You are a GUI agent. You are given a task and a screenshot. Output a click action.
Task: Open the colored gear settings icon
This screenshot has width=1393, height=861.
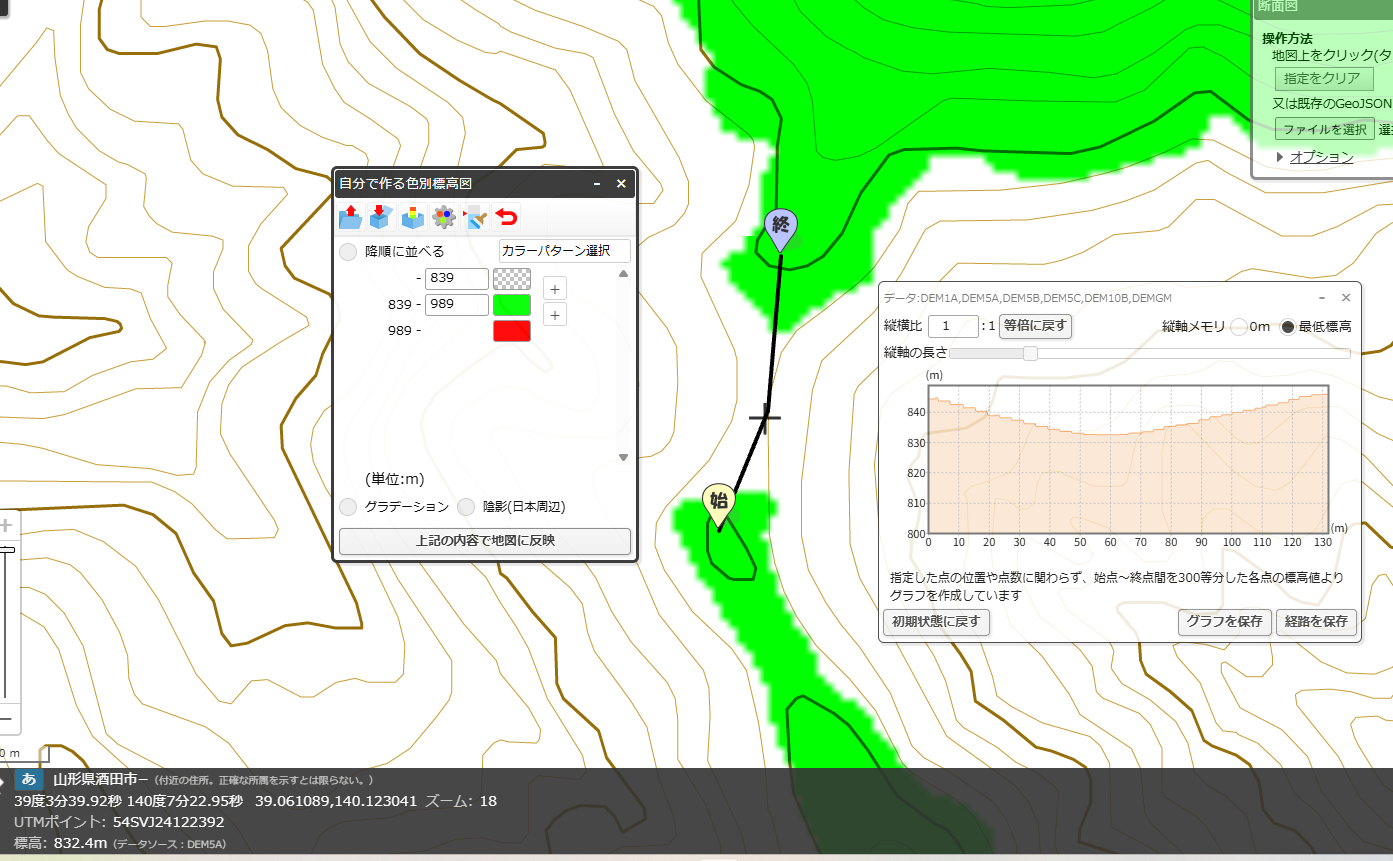pyautogui.click(x=444, y=217)
